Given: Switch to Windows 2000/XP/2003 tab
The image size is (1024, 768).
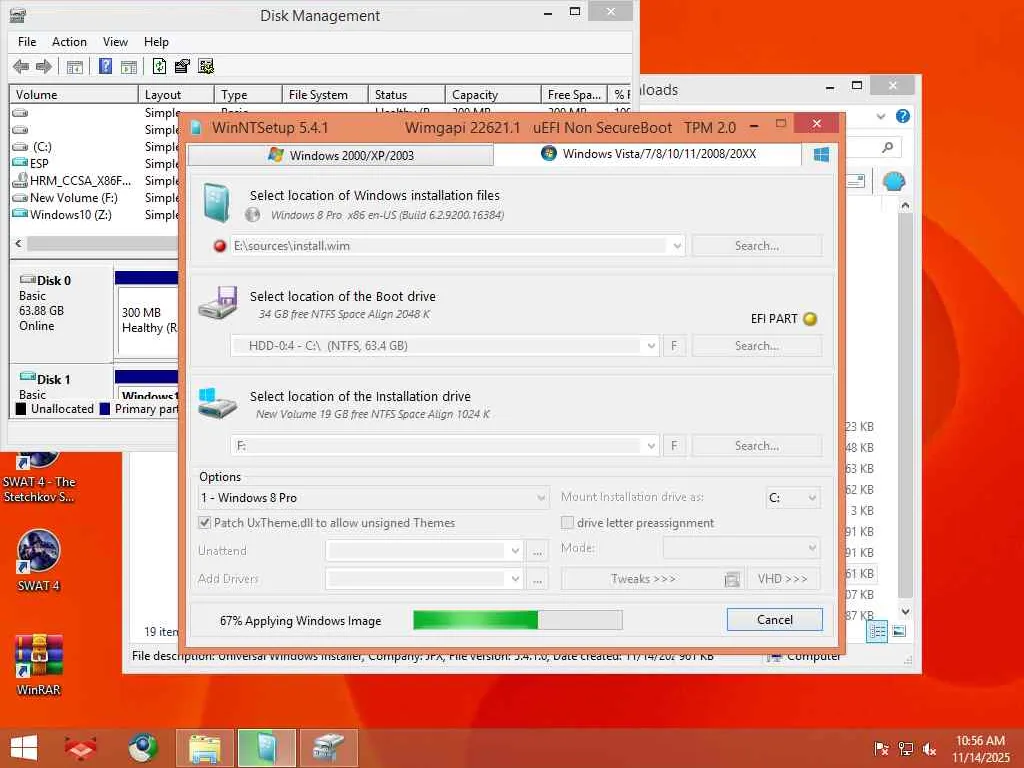Looking at the screenshot, I should (x=340, y=155).
